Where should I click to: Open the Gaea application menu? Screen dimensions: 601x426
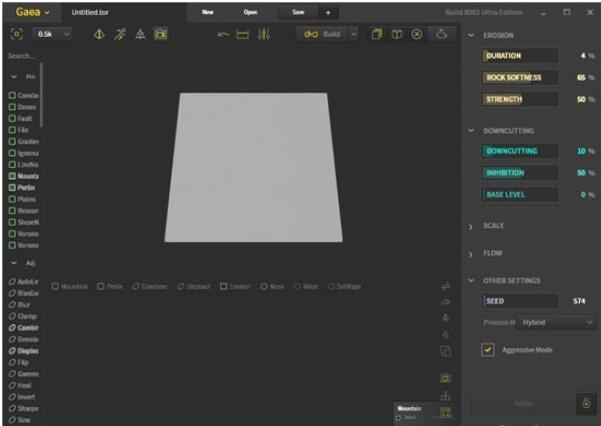click(x=30, y=12)
